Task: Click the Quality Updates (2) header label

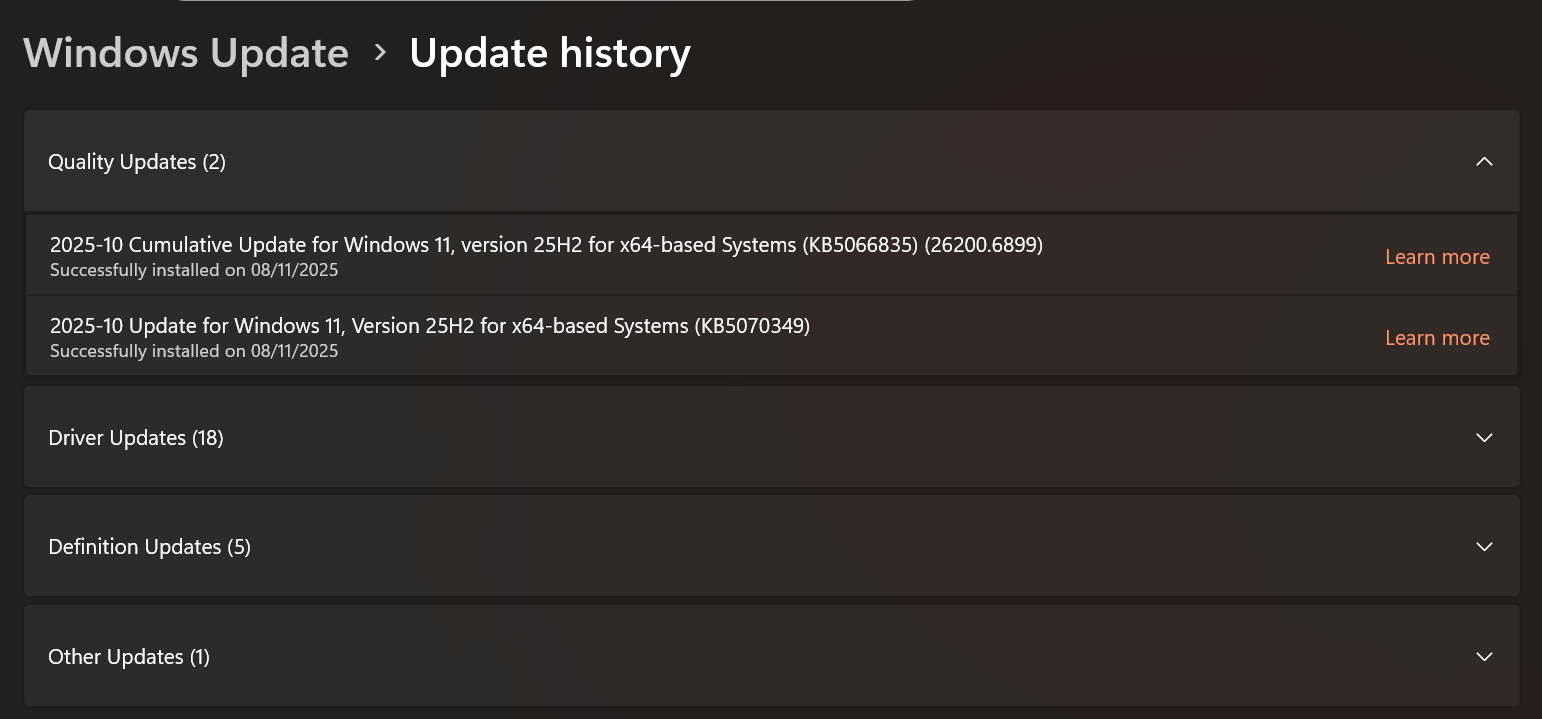Action: [137, 162]
